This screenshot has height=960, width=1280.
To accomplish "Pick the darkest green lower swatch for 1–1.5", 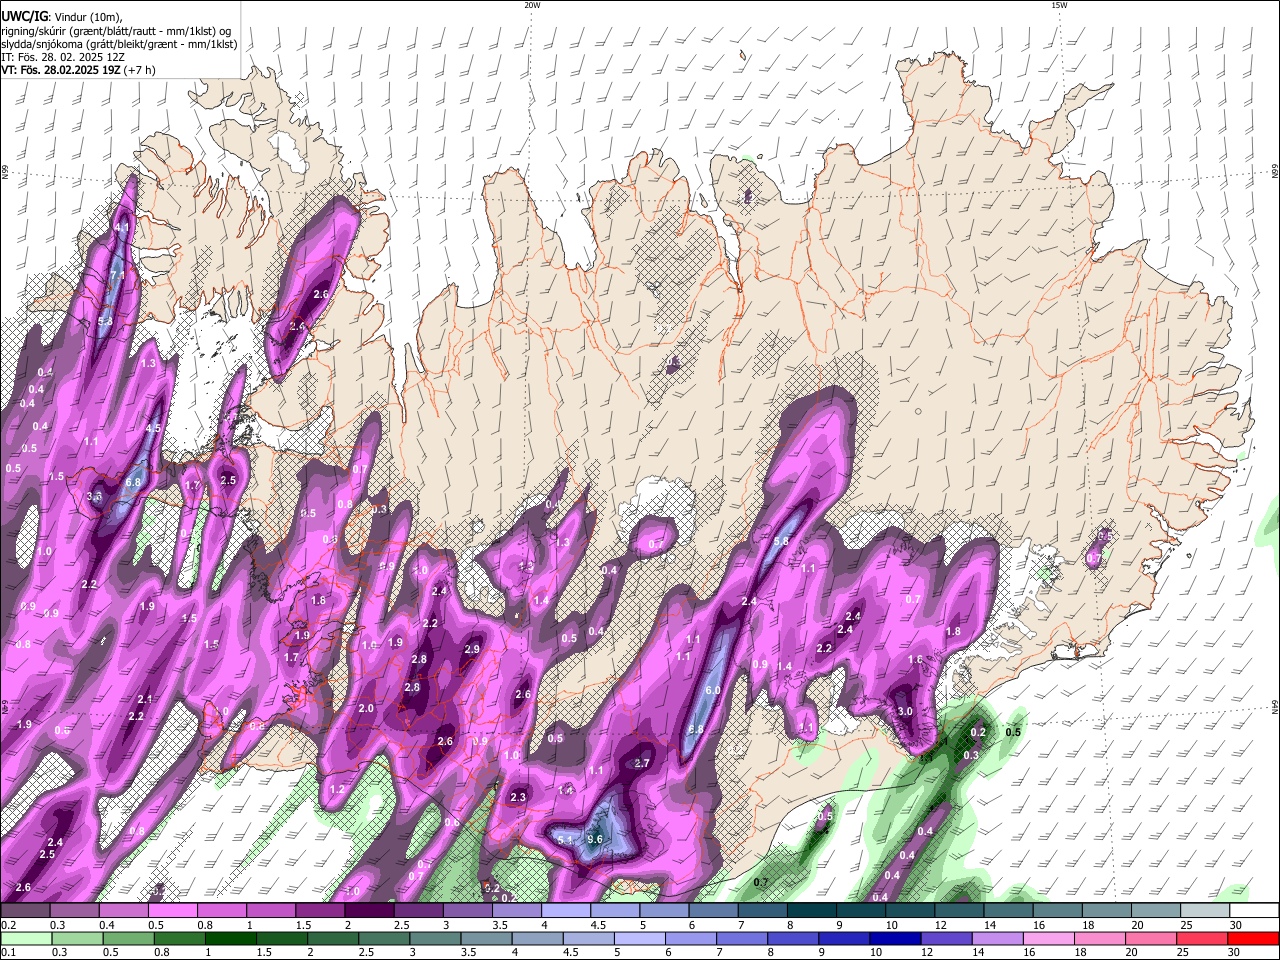I will coord(231,939).
